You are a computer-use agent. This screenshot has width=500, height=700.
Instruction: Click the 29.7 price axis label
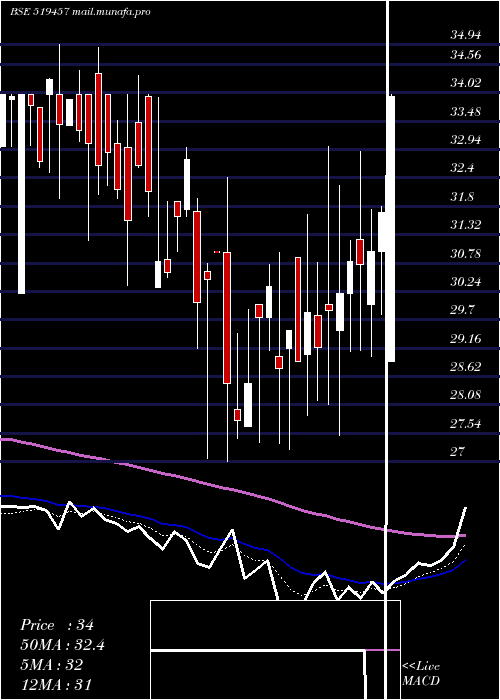[x=462, y=310]
